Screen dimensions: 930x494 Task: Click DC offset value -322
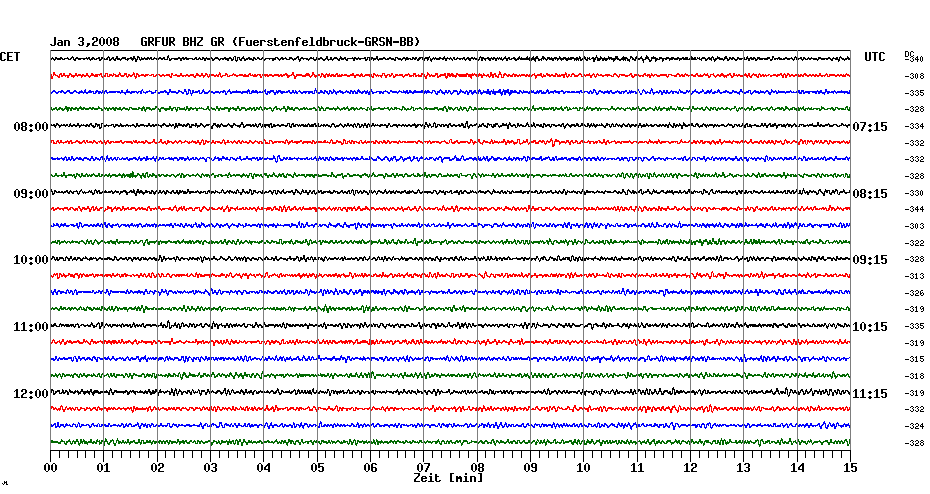(x=915, y=243)
